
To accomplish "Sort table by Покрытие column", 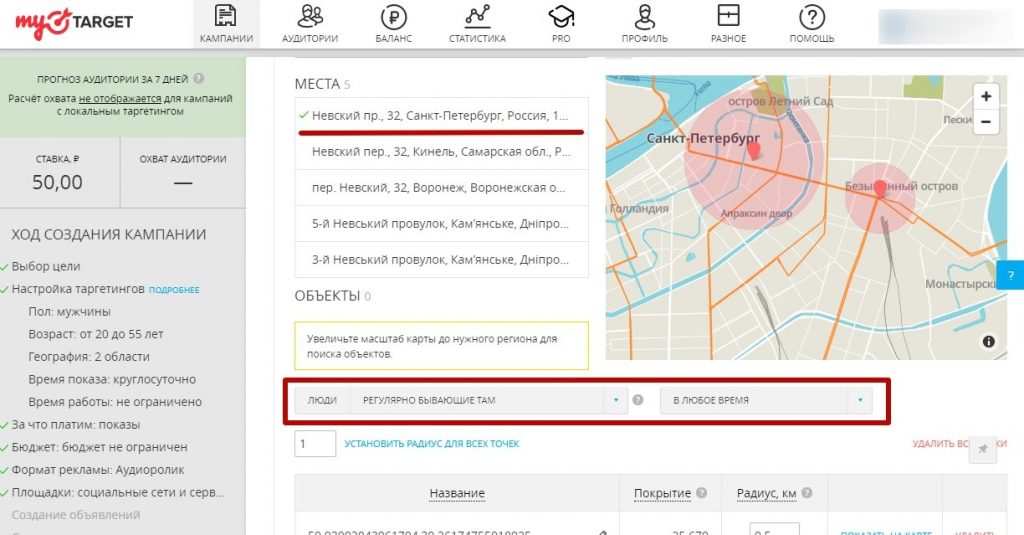I will 662,493.
